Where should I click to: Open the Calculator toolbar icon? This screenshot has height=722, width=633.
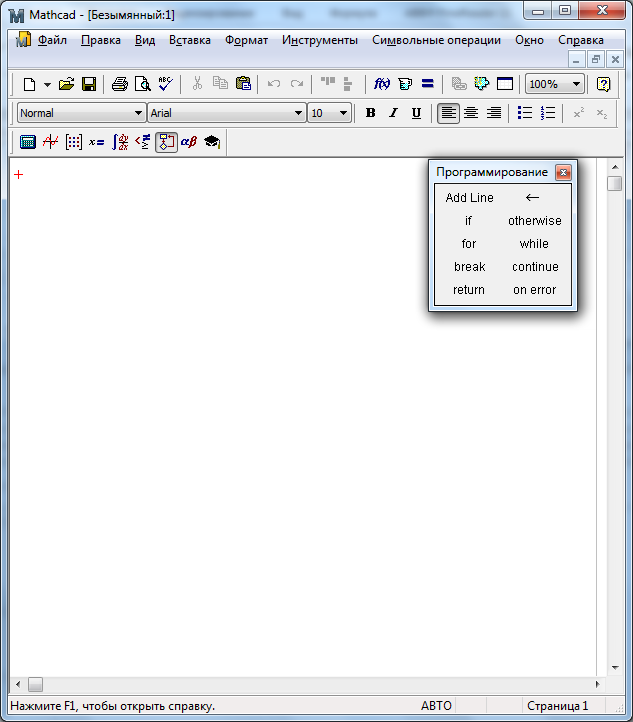pos(28,142)
